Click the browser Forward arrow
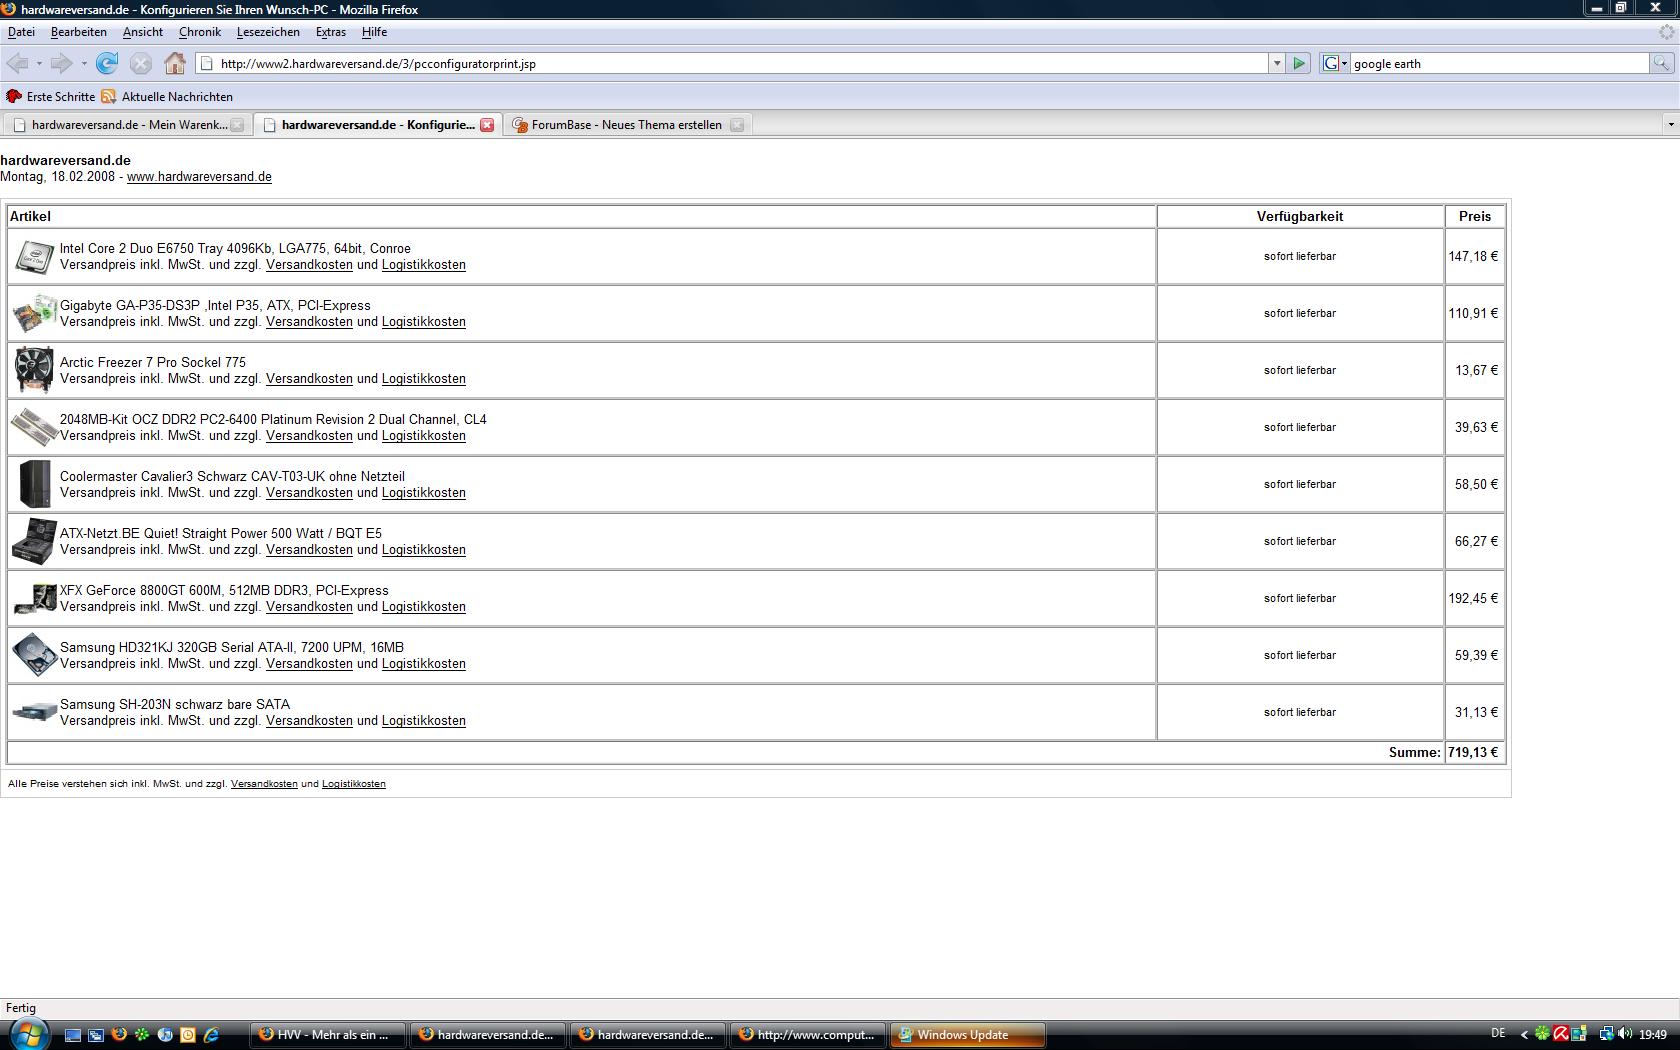This screenshot has width=1680, height=1050. (62, 63)
